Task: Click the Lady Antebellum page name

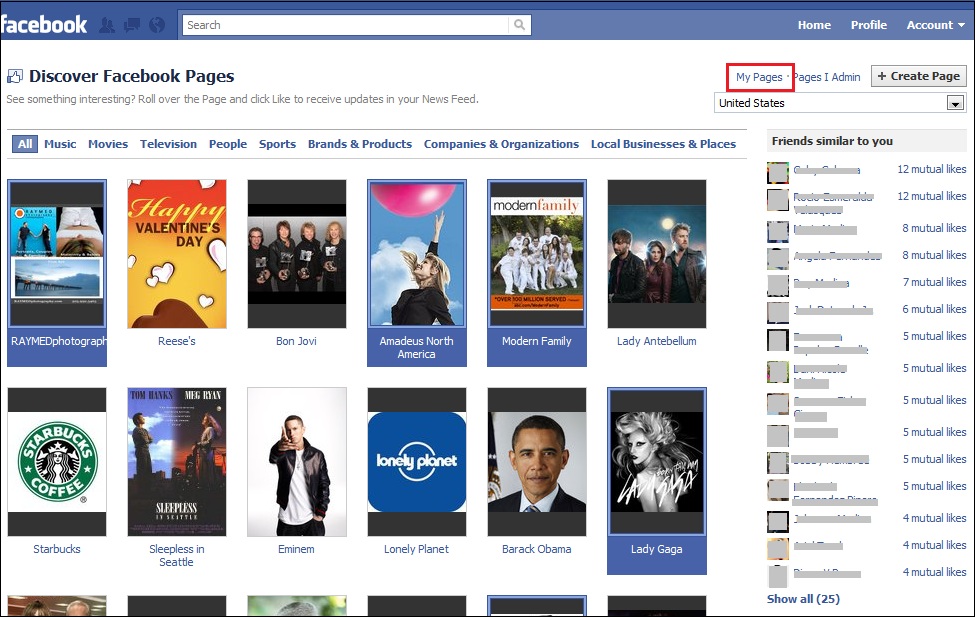Action: pos(657,341)
